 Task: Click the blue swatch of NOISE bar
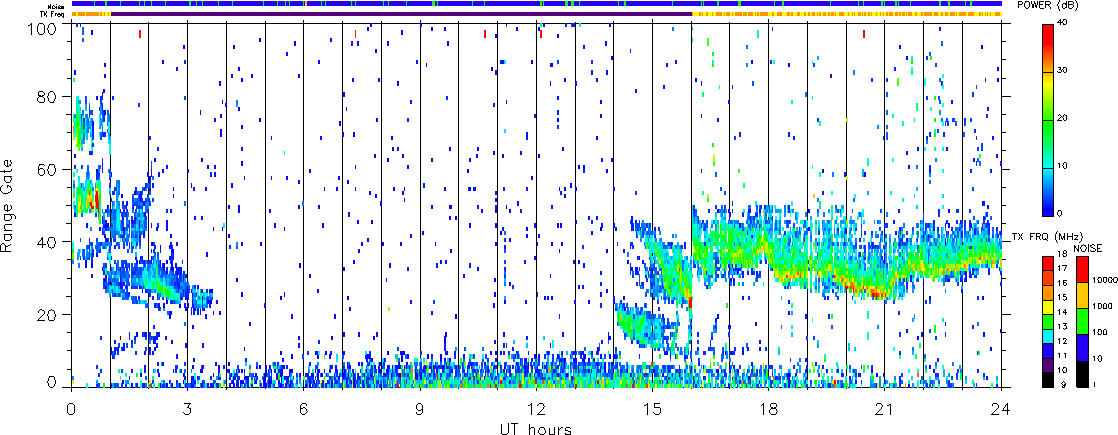click(x=1081, y=347)
